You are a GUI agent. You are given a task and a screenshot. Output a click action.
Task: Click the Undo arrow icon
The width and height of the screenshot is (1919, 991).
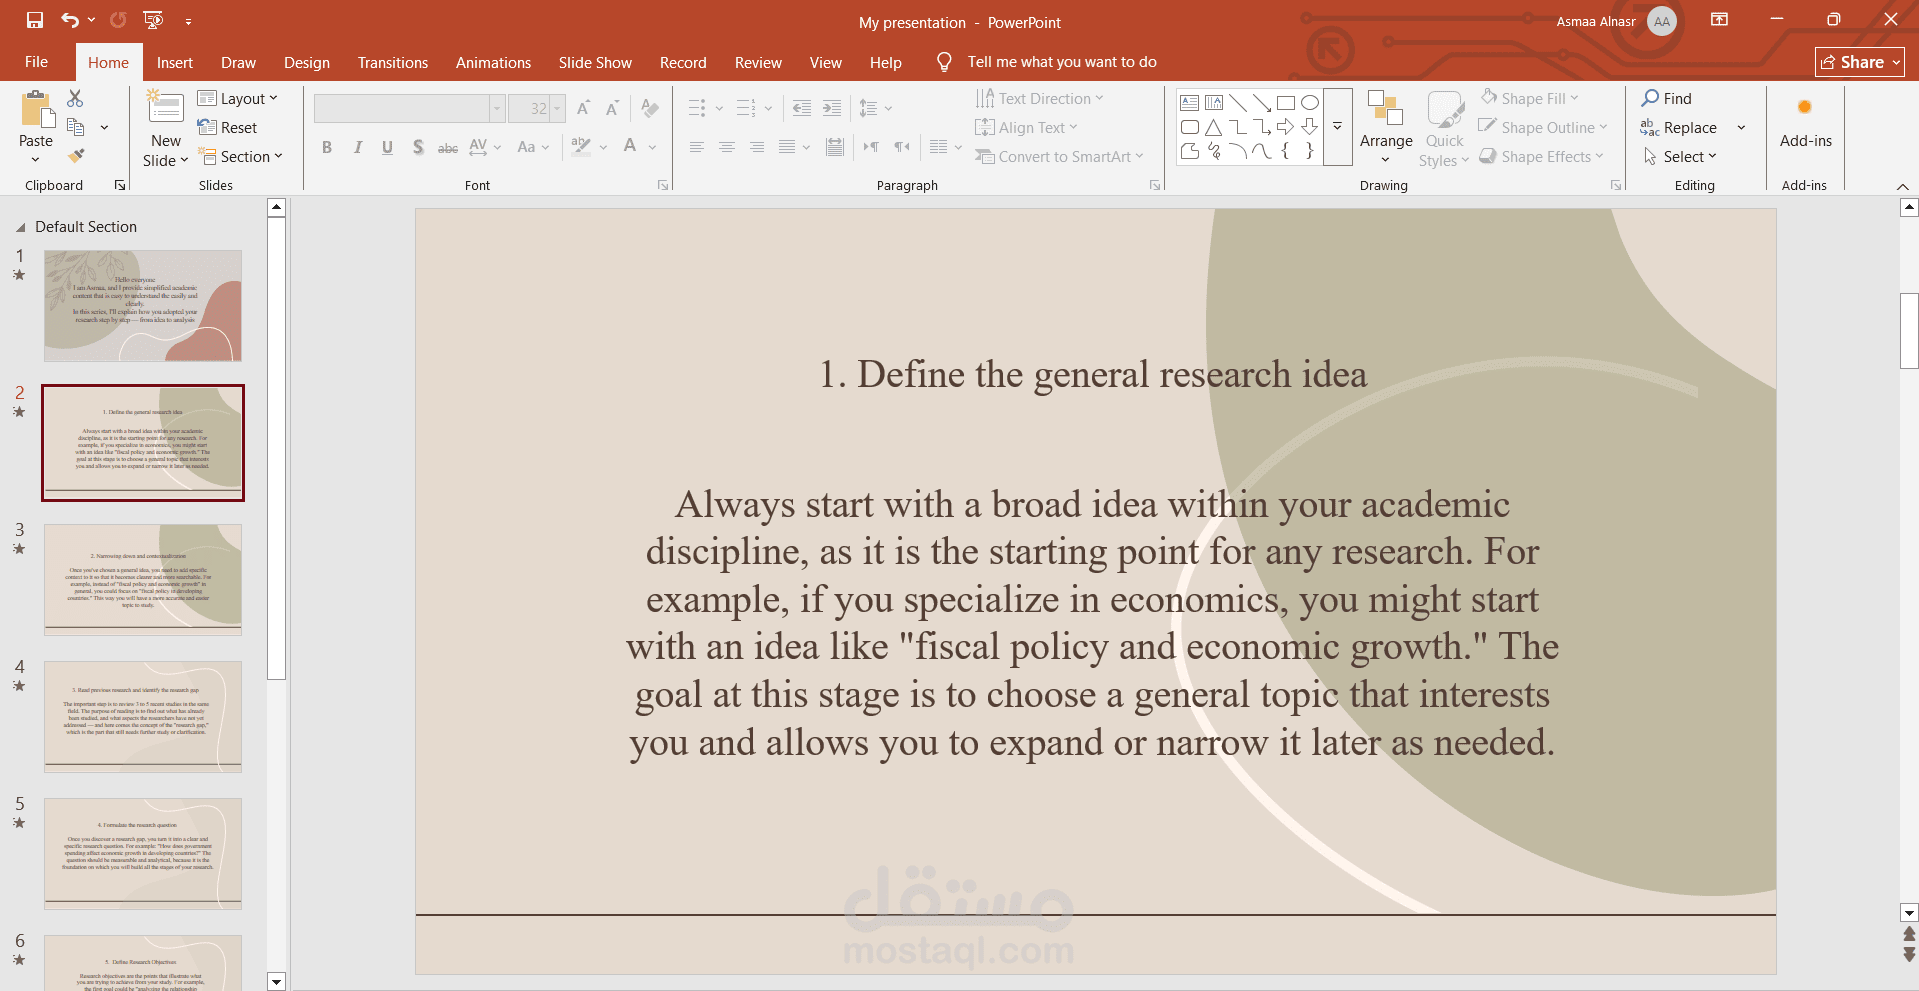[70, 20]
